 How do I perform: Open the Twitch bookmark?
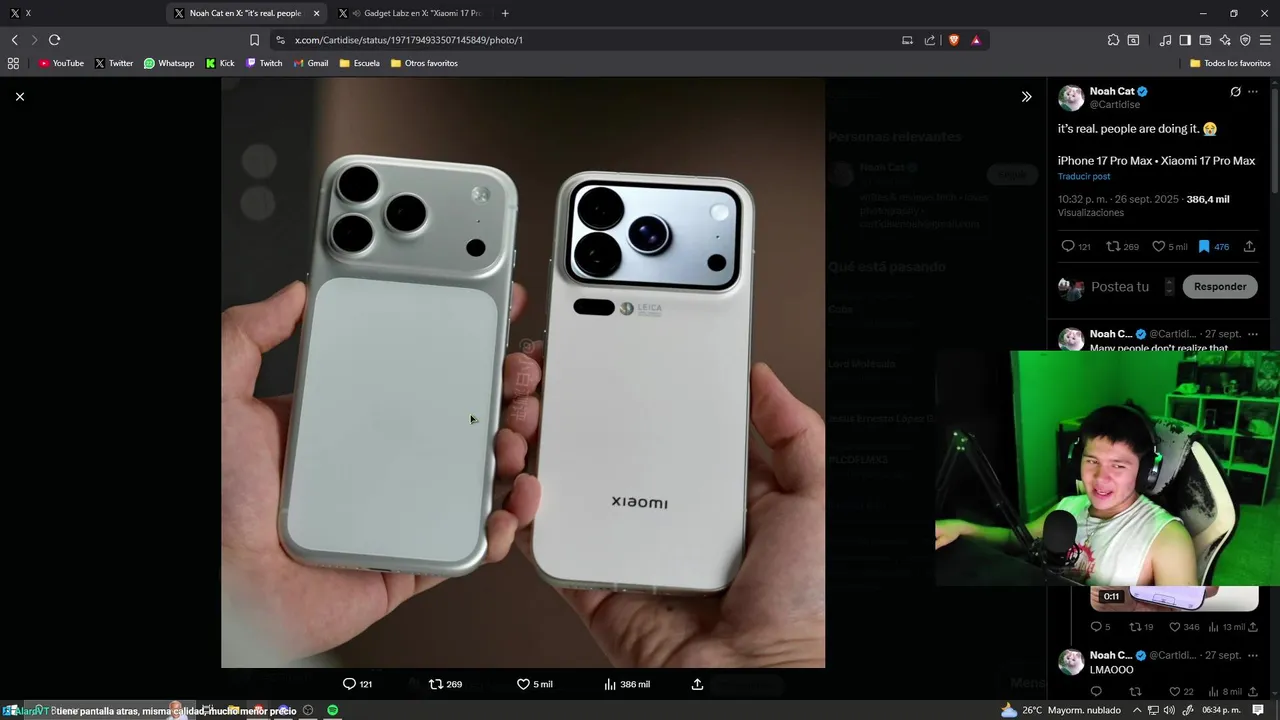coord(264,63)
